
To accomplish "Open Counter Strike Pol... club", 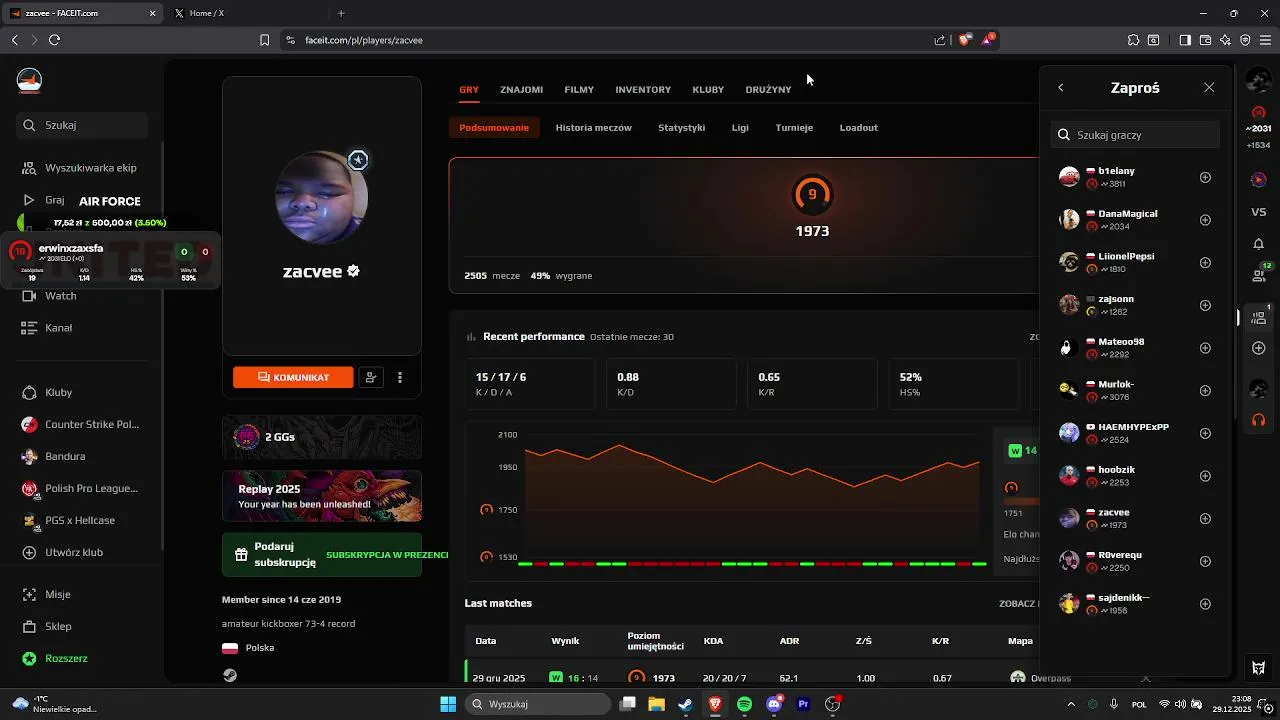I will (80, 424).
